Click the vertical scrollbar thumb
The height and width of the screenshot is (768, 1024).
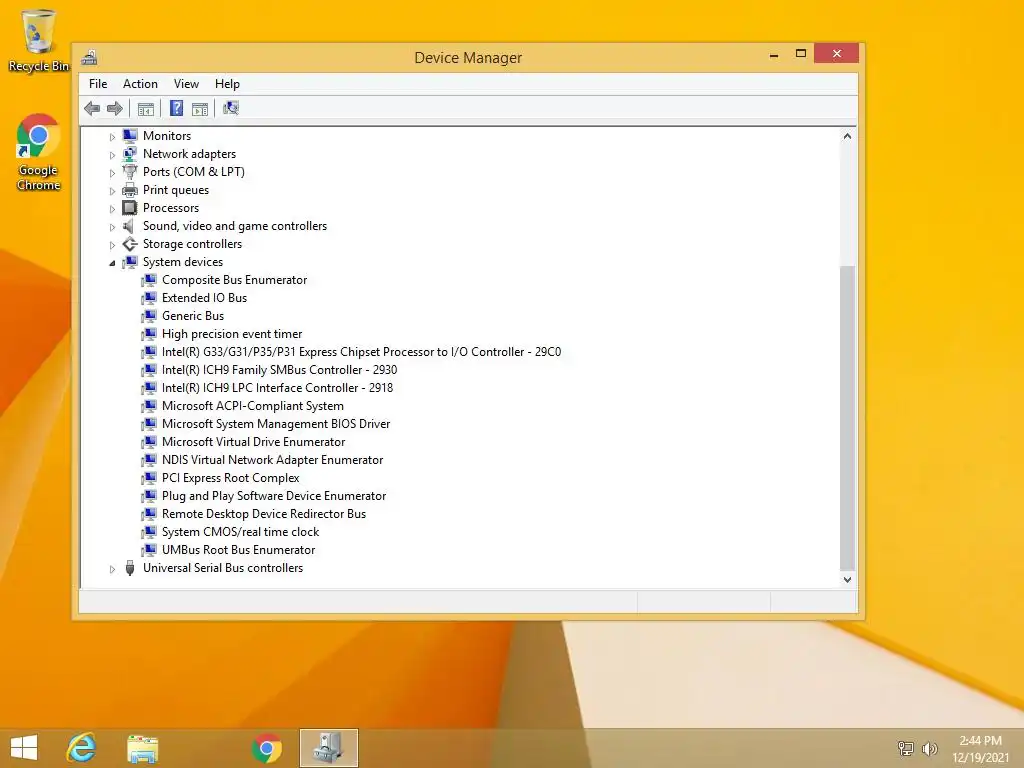(847, 418)
